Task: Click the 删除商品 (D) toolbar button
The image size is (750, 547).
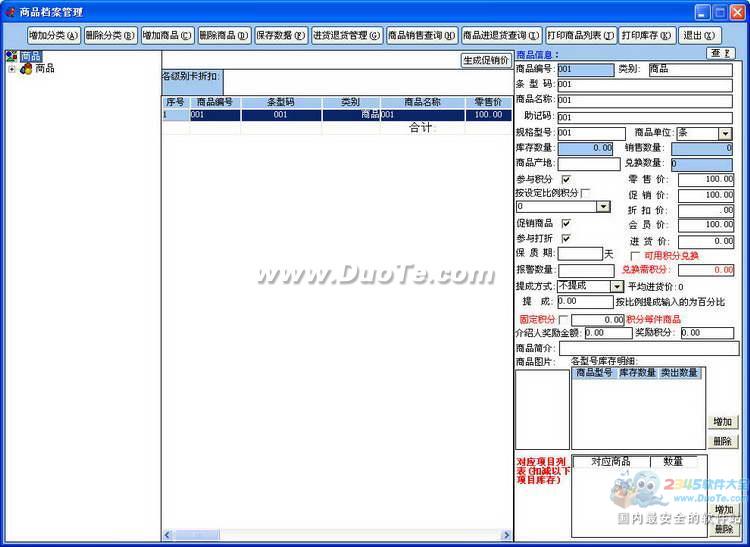Action: (x=224, y=35)
